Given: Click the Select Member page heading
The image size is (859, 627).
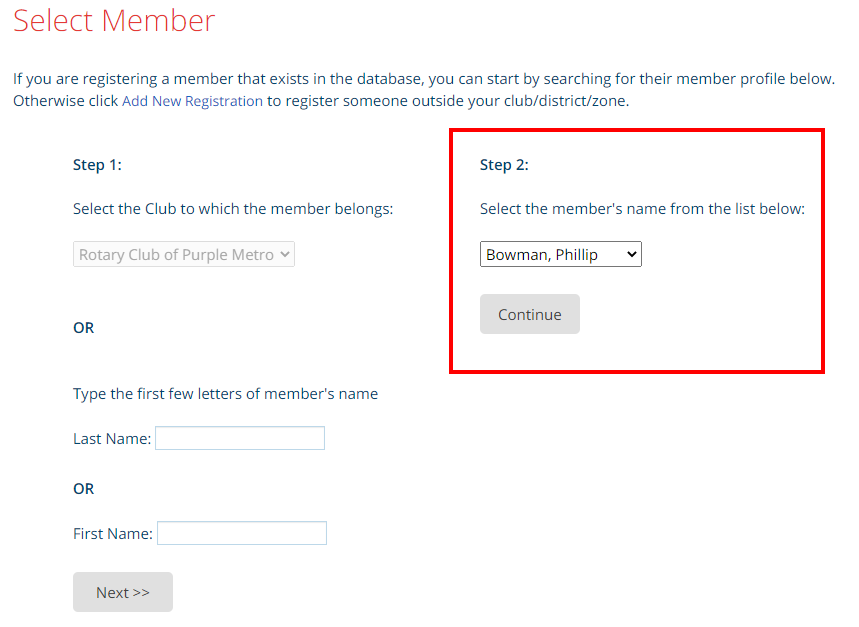Looking at the screenshot, I should 114,21.
